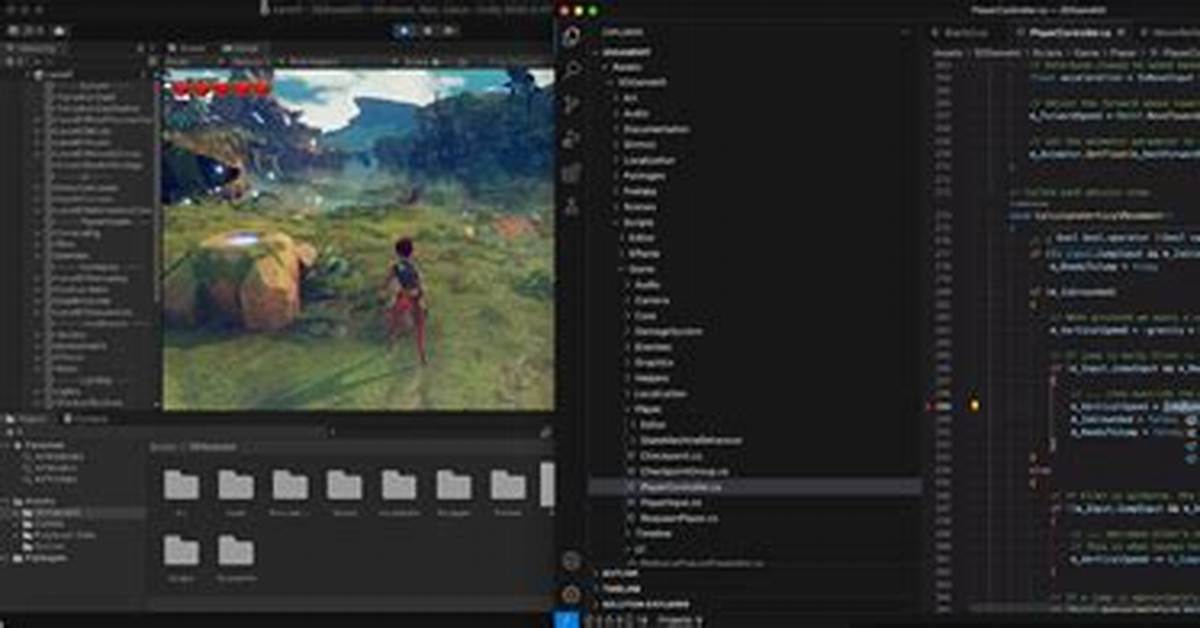The width and height of the screenshot is (1200, 628).
Task: Open the Explorer view in activity bar
Action: click(x=571, y=38)
